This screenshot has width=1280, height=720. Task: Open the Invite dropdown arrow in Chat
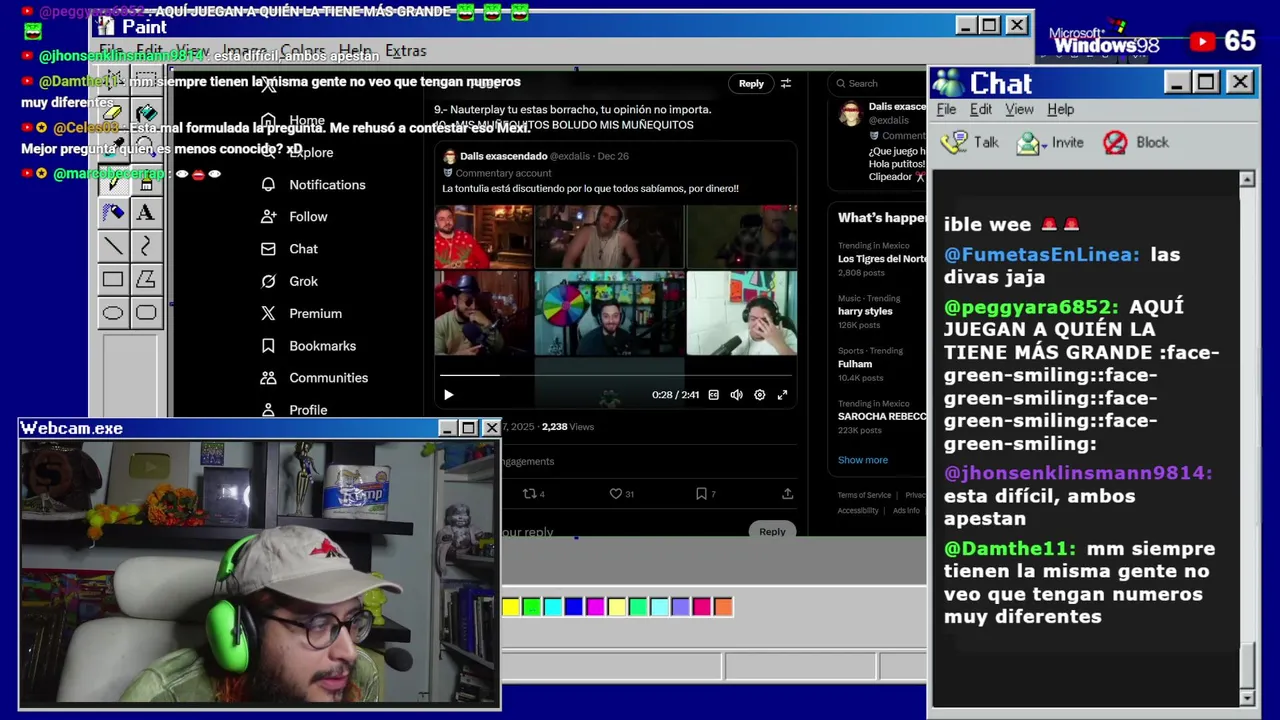[1044, 145]
